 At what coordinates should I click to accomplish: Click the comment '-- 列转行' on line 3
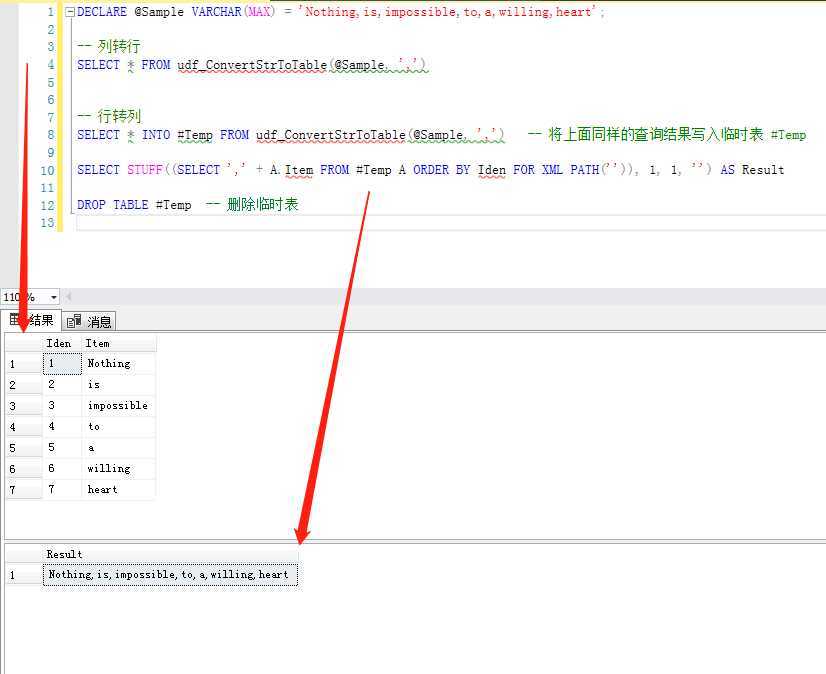click(x=109, y=46)
